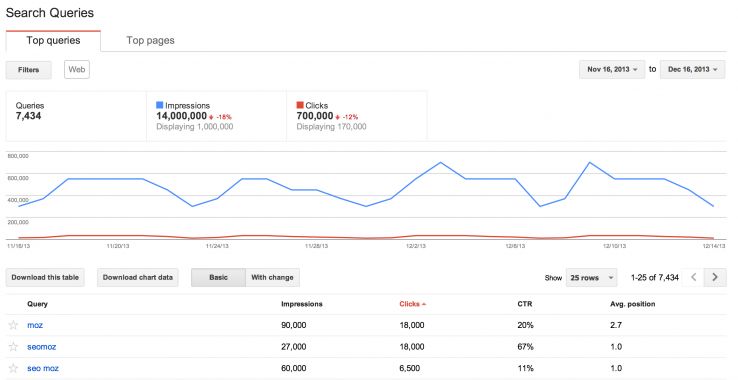Switch table view to Basic
The image size is (738, 380).
click(x=218, y=277)
